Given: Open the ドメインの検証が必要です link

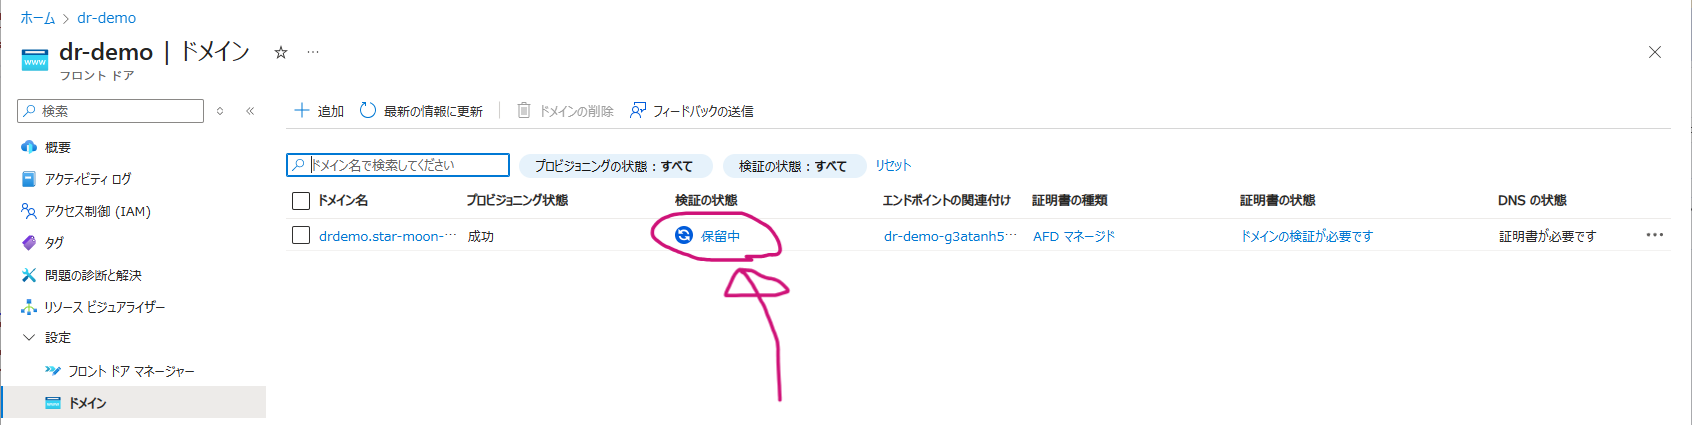Looking at the screenshot, I should (x=1307, y=236).
